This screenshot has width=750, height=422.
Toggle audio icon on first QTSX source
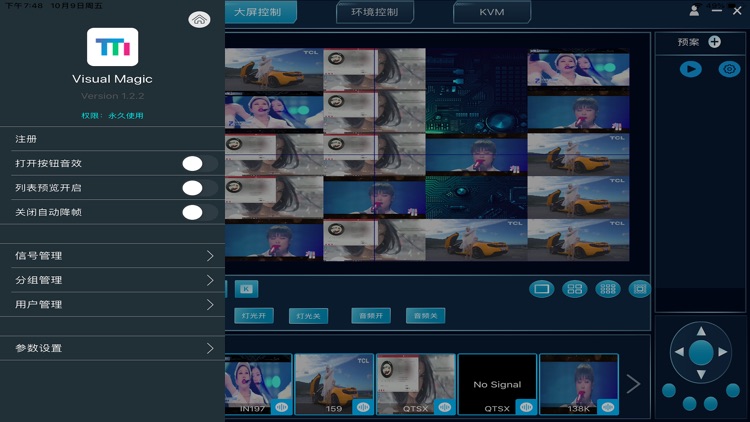tap(444, 407)
